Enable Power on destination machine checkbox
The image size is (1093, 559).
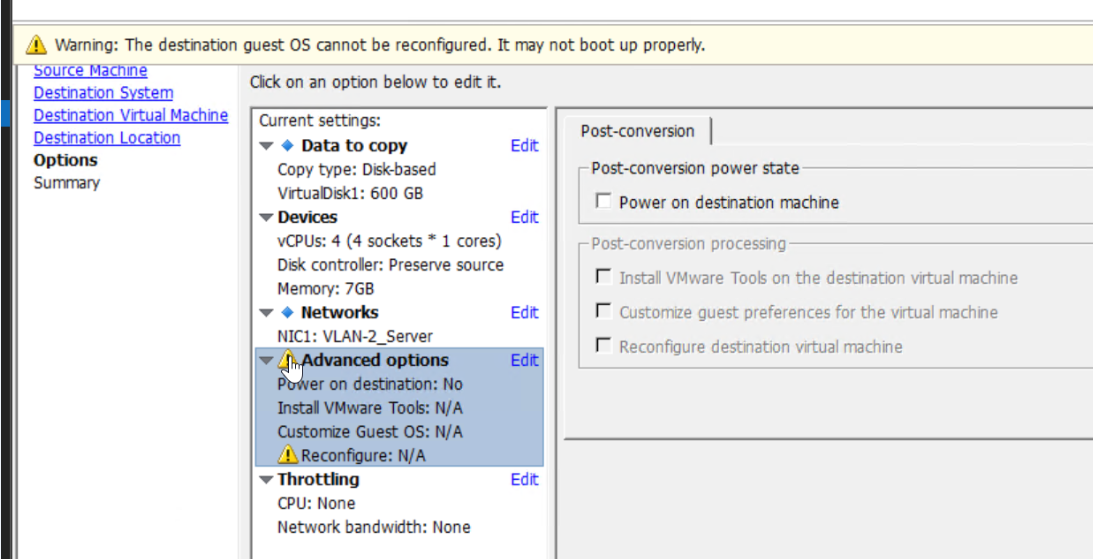point(603,202)
